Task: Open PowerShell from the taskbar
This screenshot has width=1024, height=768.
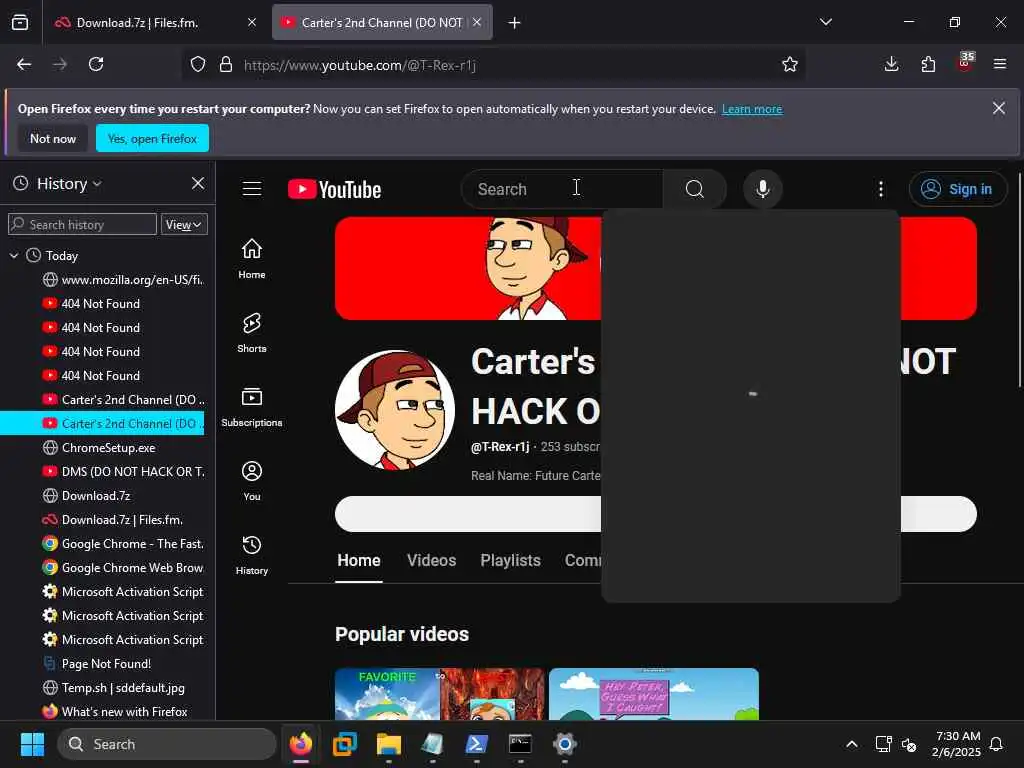Action: pyautogui.click(x=476, y=744)
